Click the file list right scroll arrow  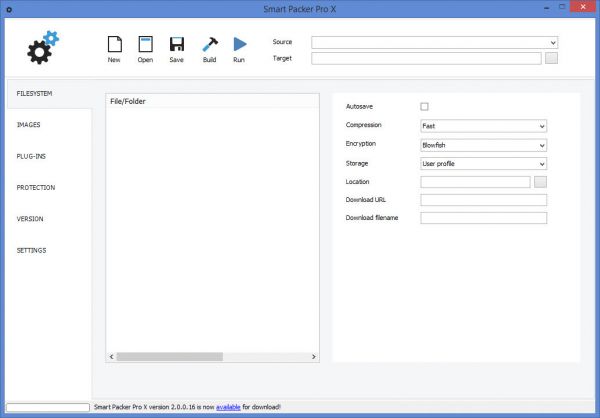314,357
